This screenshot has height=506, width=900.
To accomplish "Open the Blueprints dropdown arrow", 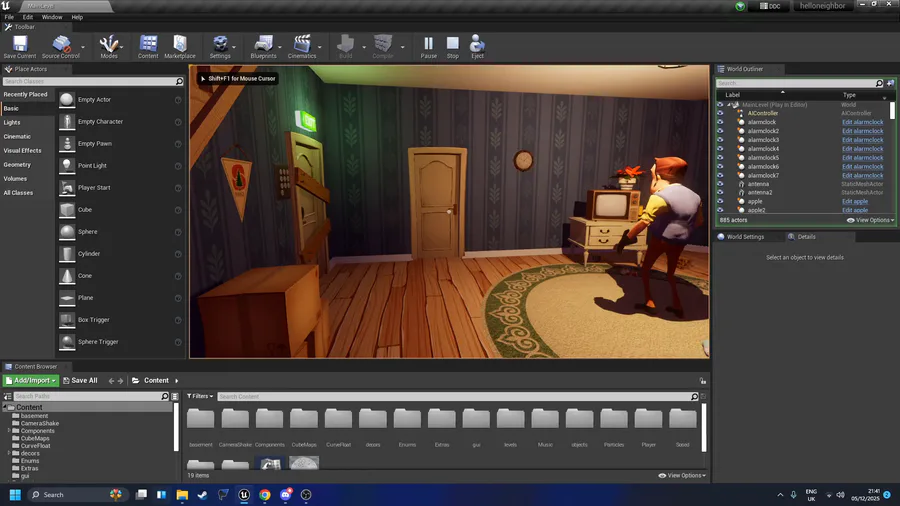I will coord(280,47).
